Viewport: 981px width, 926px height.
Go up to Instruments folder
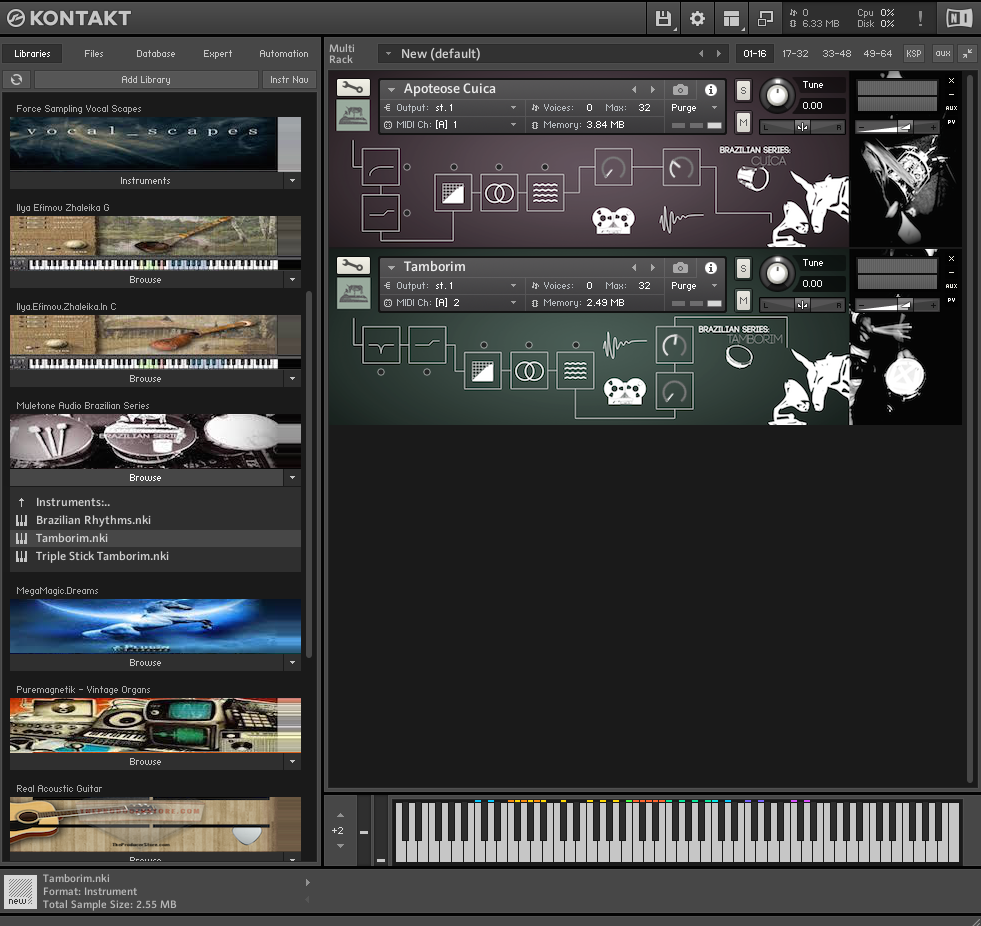point(155,502)
